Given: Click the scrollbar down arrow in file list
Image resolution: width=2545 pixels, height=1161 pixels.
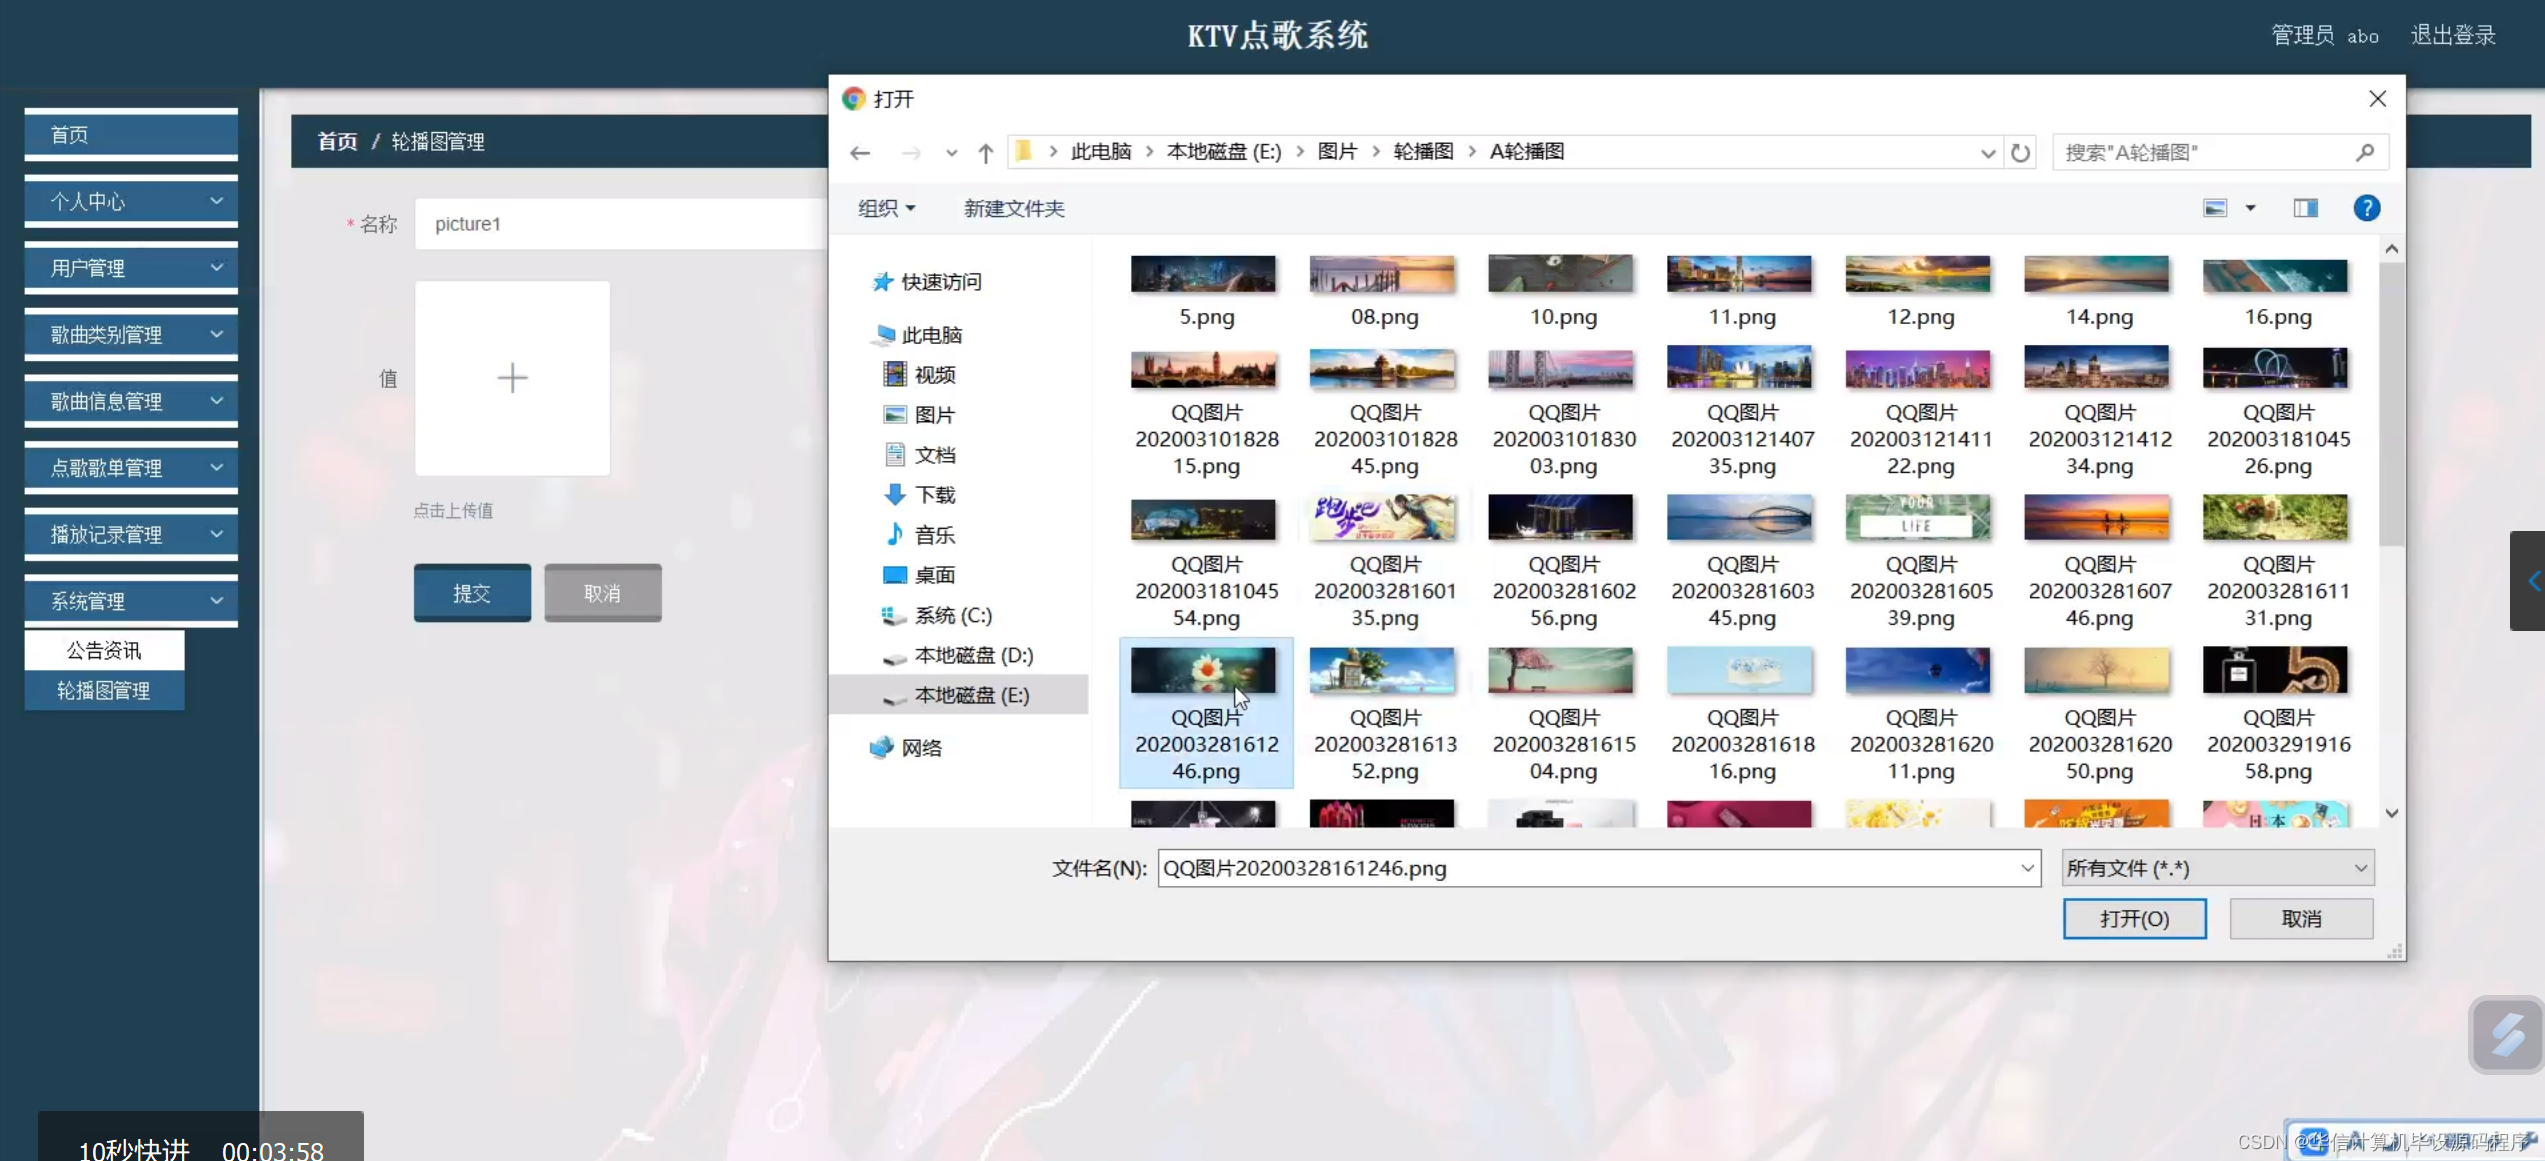Looking at the screenshot, I should pos(2391,813).
